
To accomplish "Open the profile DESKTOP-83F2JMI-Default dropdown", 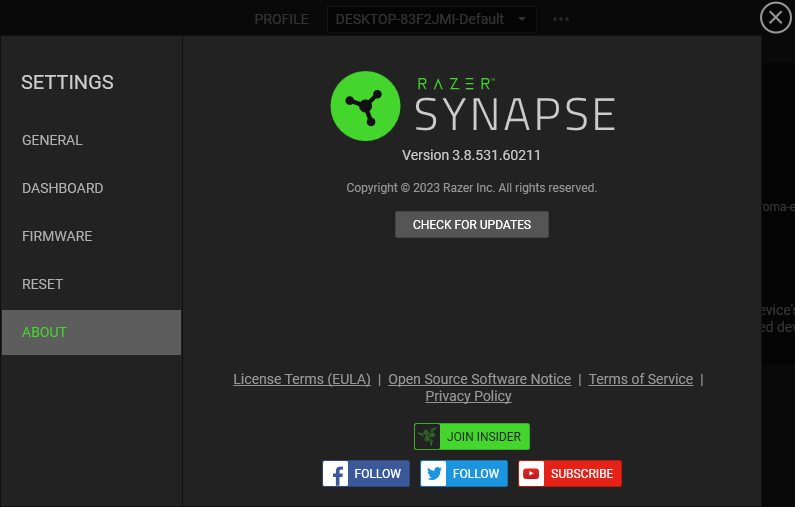I will coord(431,19).
